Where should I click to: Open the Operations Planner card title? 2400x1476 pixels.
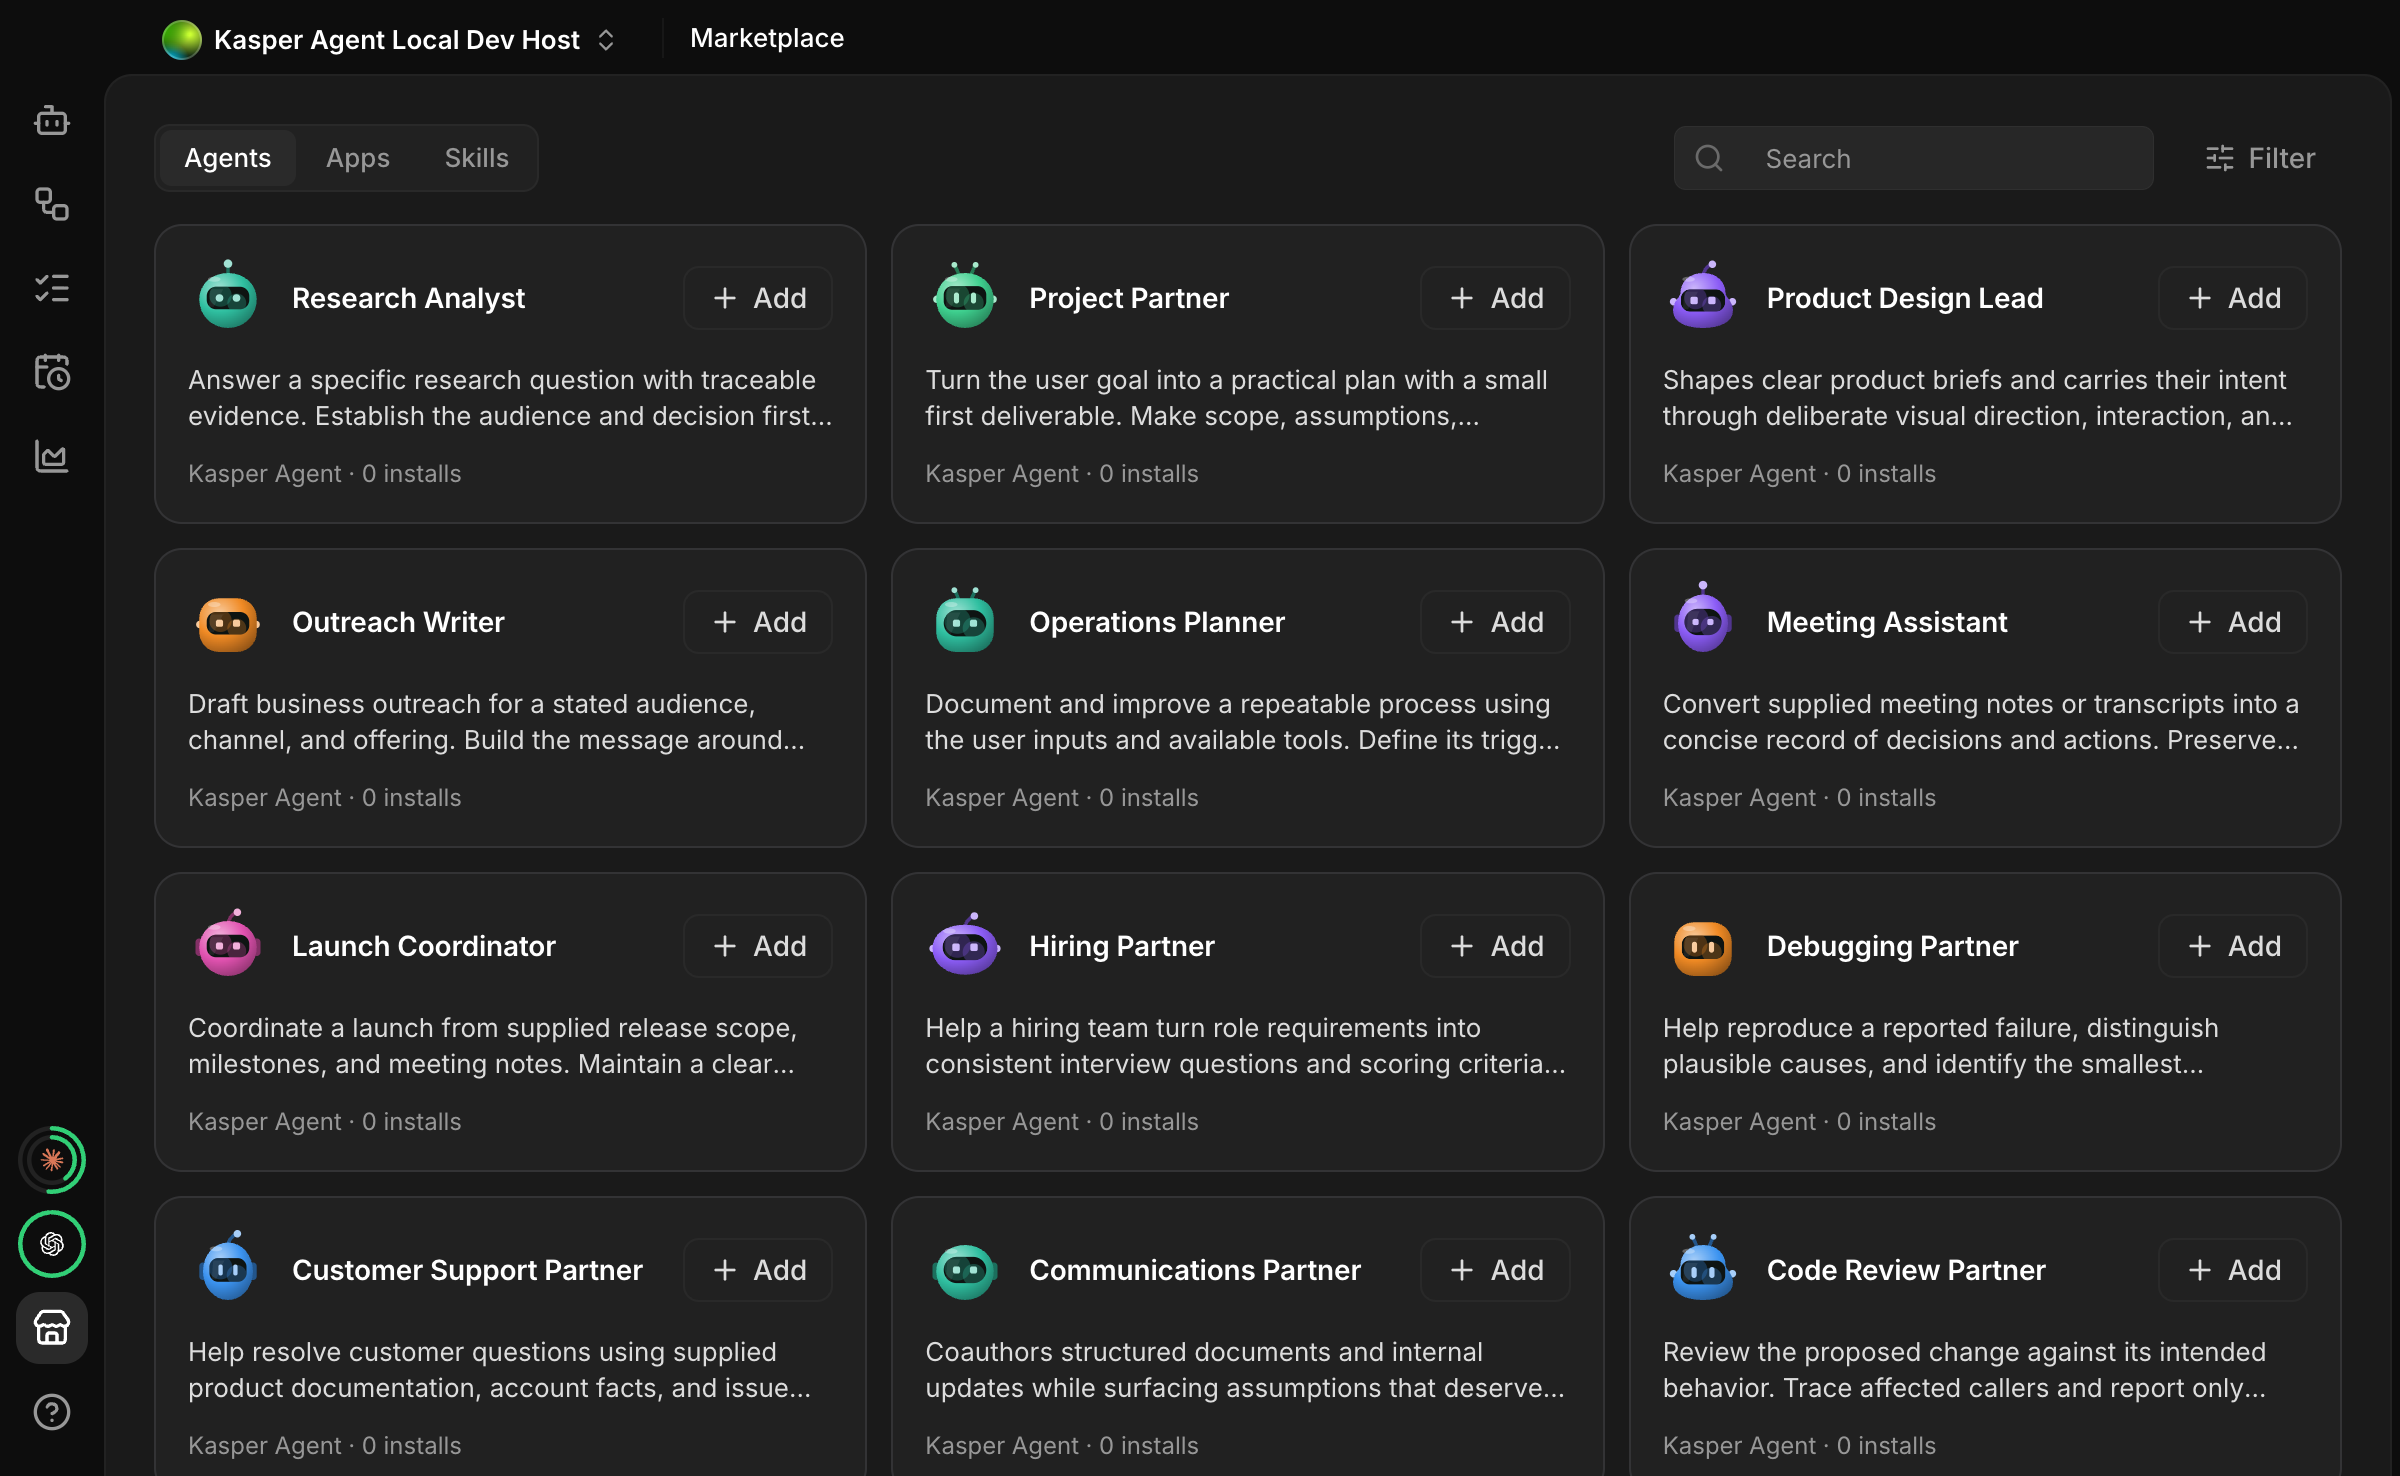point(1156,622)
